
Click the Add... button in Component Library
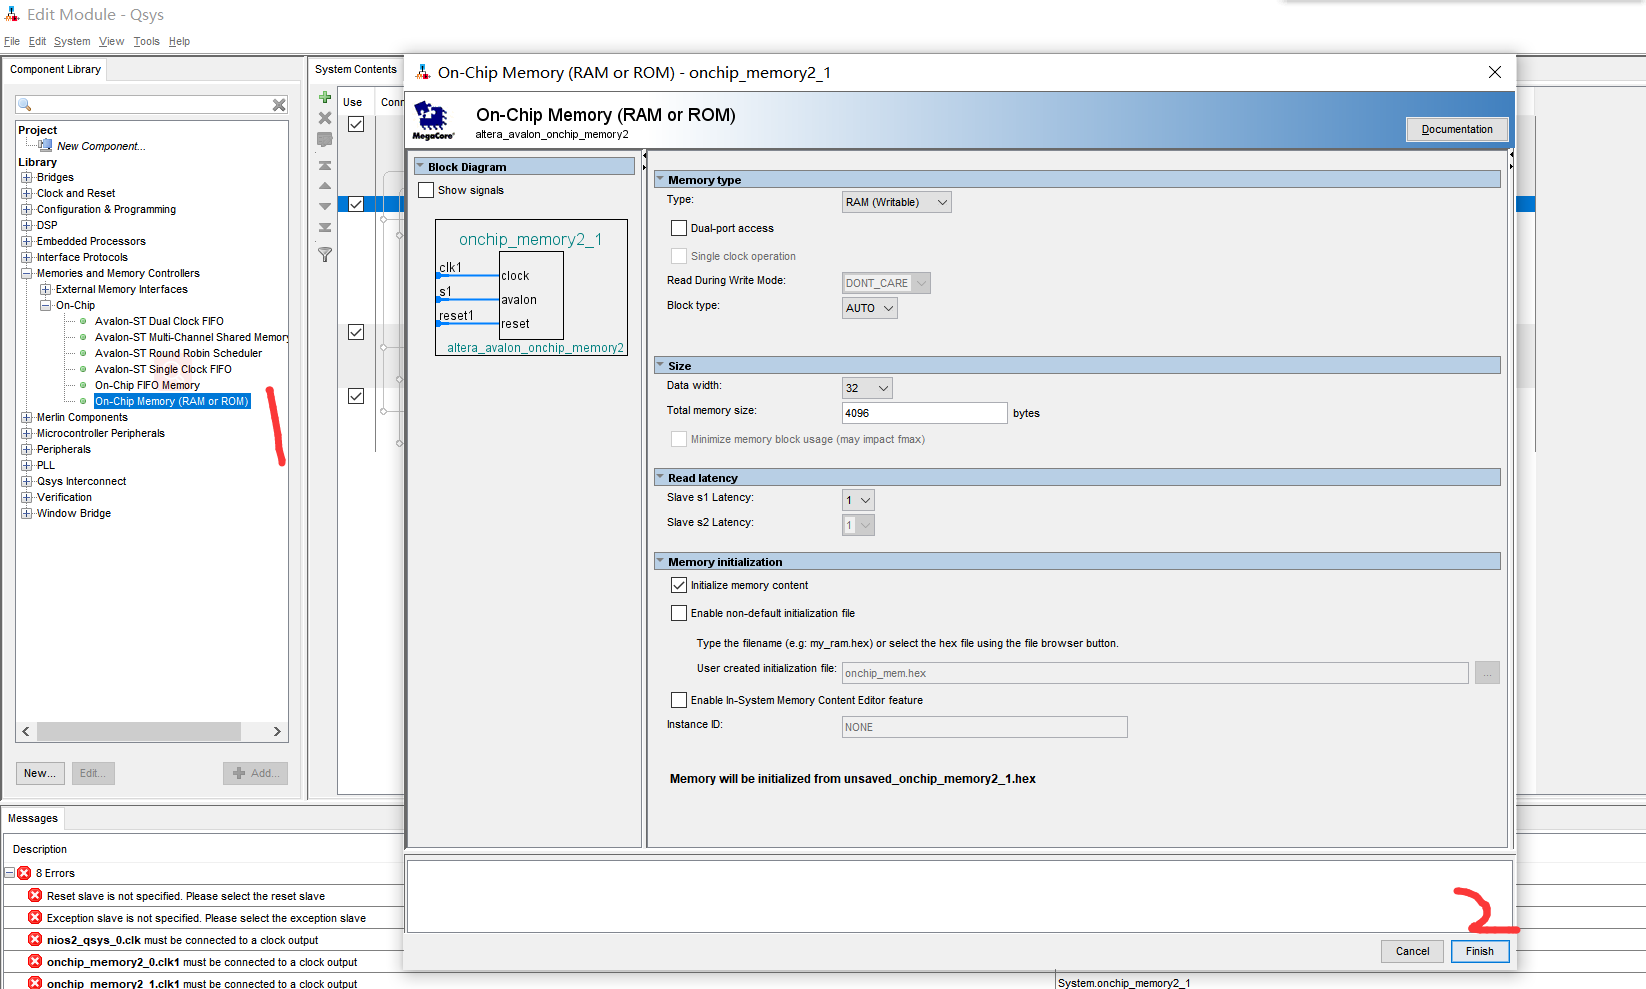(x=256, y=773)
